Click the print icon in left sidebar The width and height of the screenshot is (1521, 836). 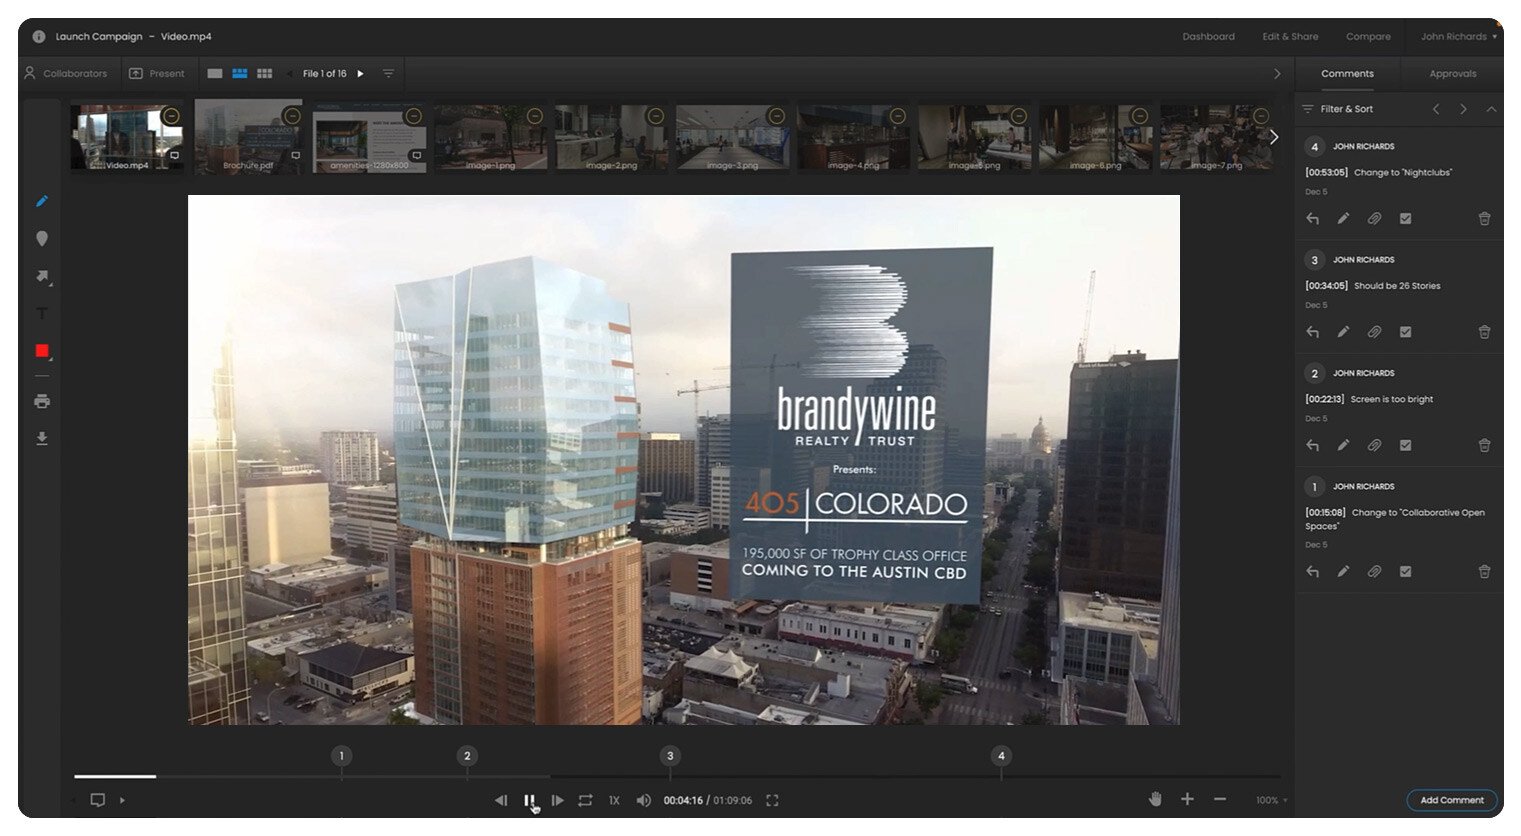click(x=42, y=401)
